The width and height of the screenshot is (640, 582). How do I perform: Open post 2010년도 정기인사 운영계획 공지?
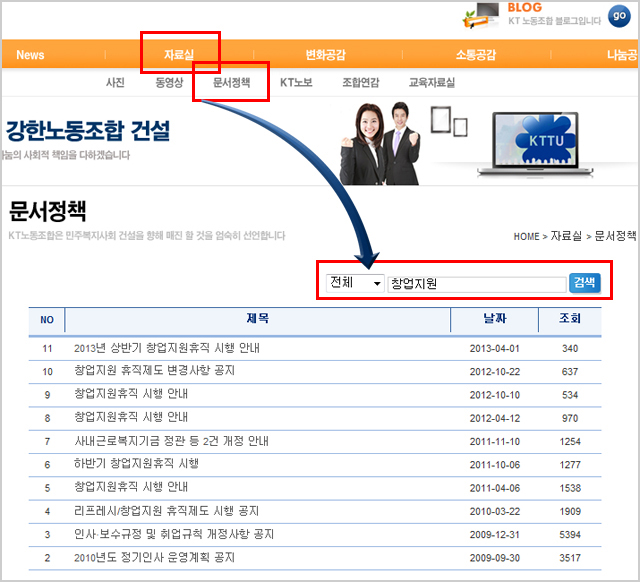(154, 557)
